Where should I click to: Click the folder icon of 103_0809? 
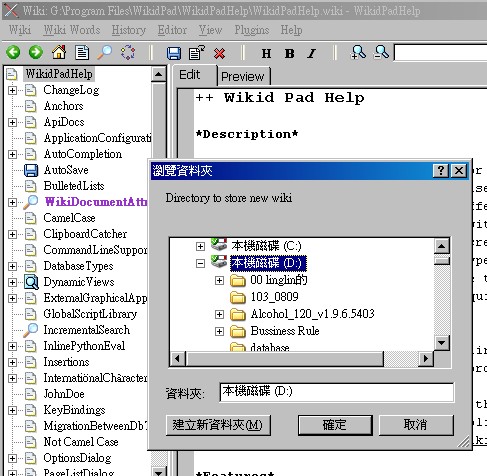click(238, 297)
